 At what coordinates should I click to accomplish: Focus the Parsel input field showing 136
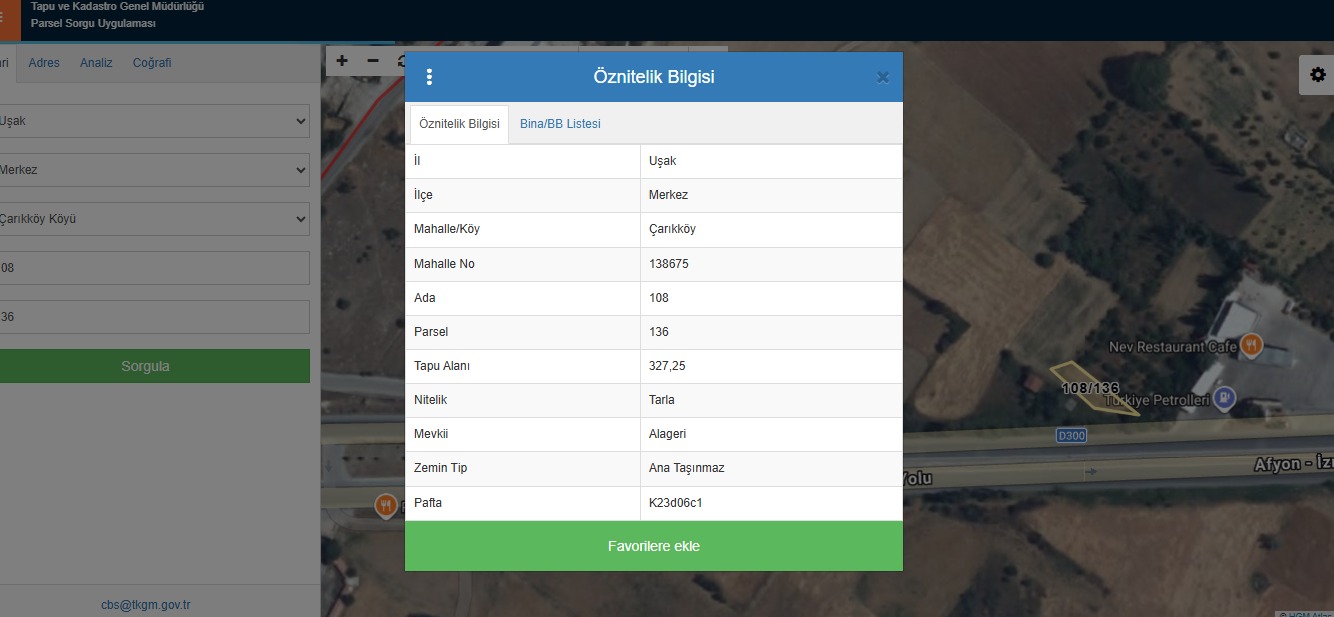pos(153,317)
